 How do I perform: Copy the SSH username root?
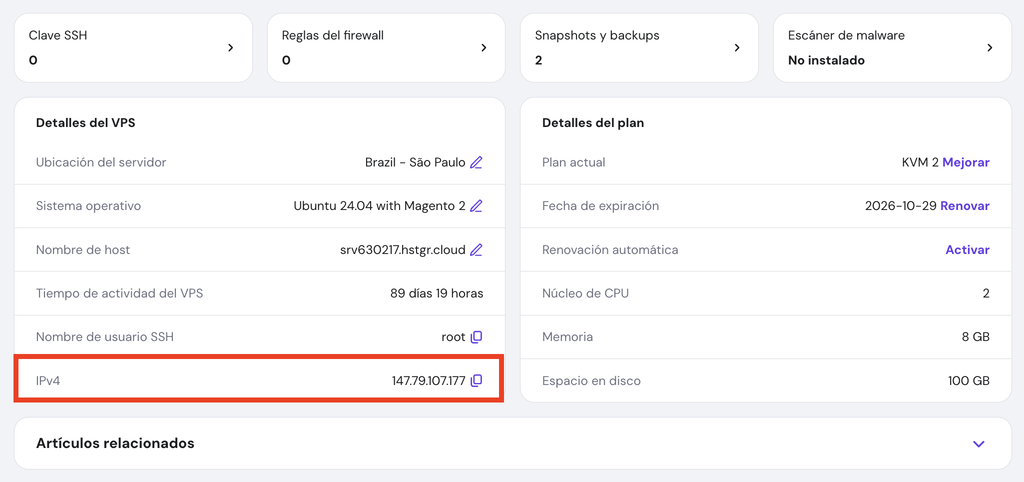[x=476, y=337]
